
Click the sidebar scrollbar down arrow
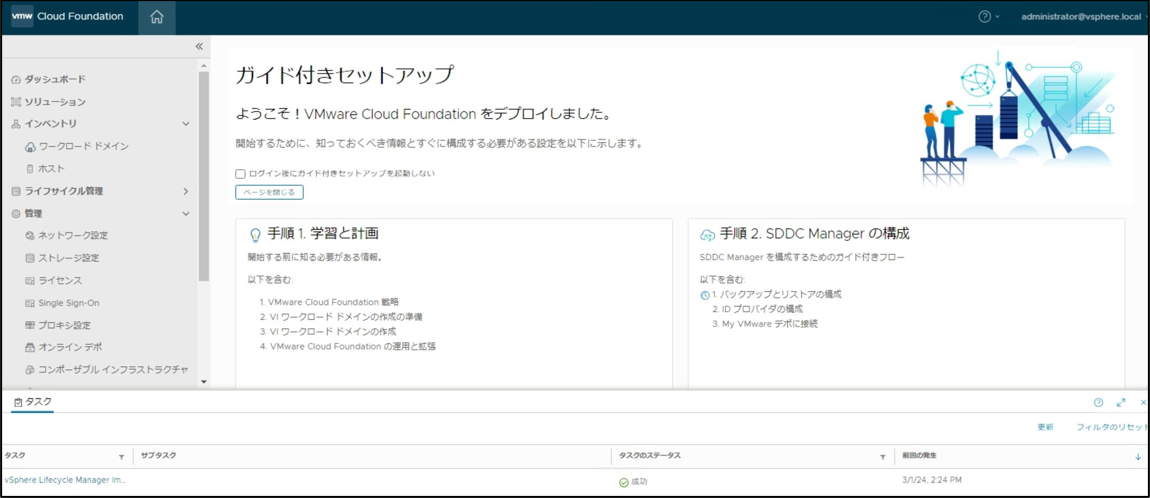pos(204,381)
